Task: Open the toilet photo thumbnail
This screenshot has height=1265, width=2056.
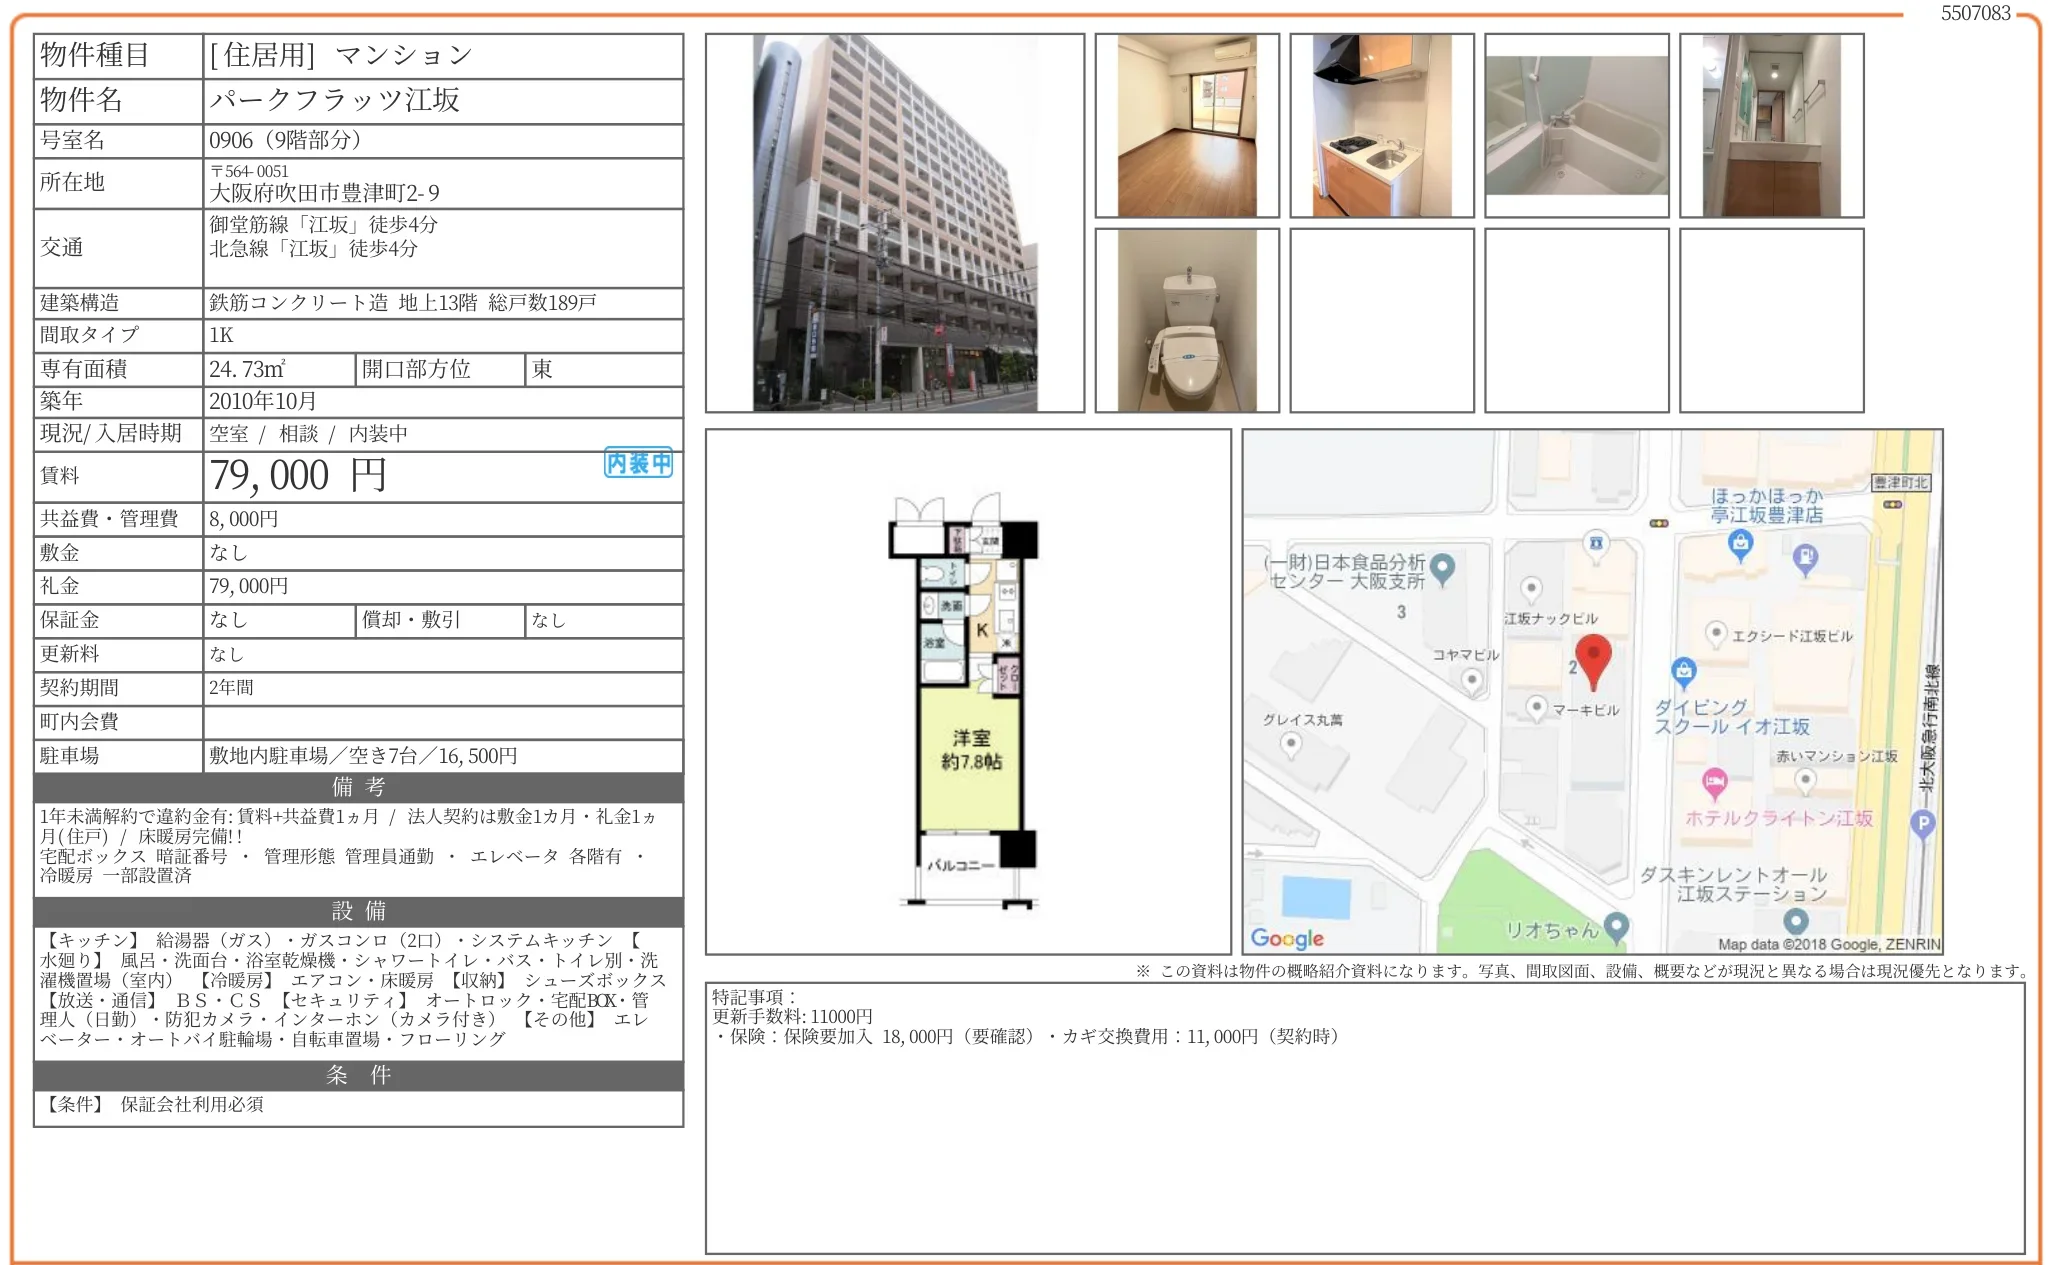Action: coord(1186,321)
